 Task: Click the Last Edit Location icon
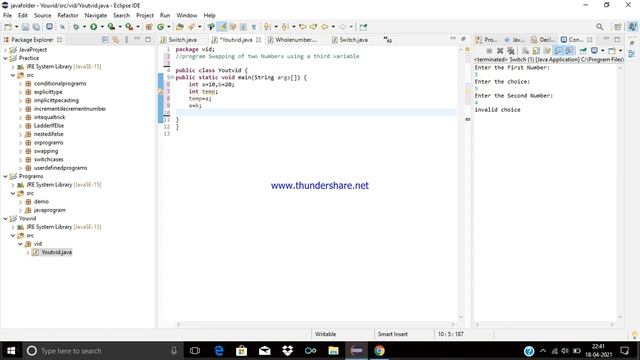pos(302,27)
